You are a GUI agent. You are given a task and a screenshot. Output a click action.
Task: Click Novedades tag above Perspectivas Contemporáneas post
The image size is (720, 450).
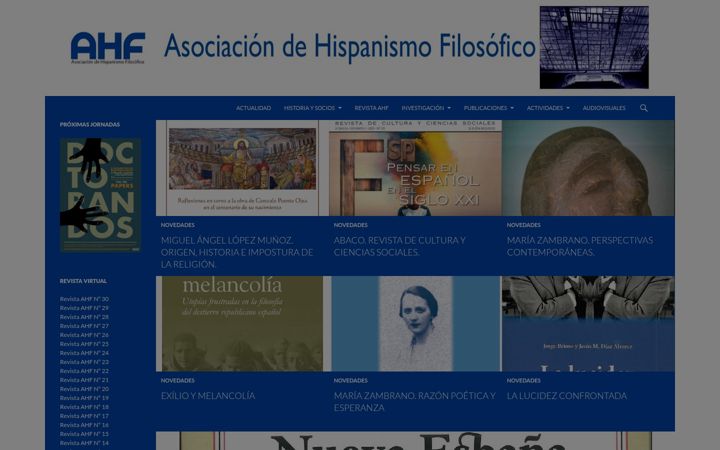coord(523,225)
